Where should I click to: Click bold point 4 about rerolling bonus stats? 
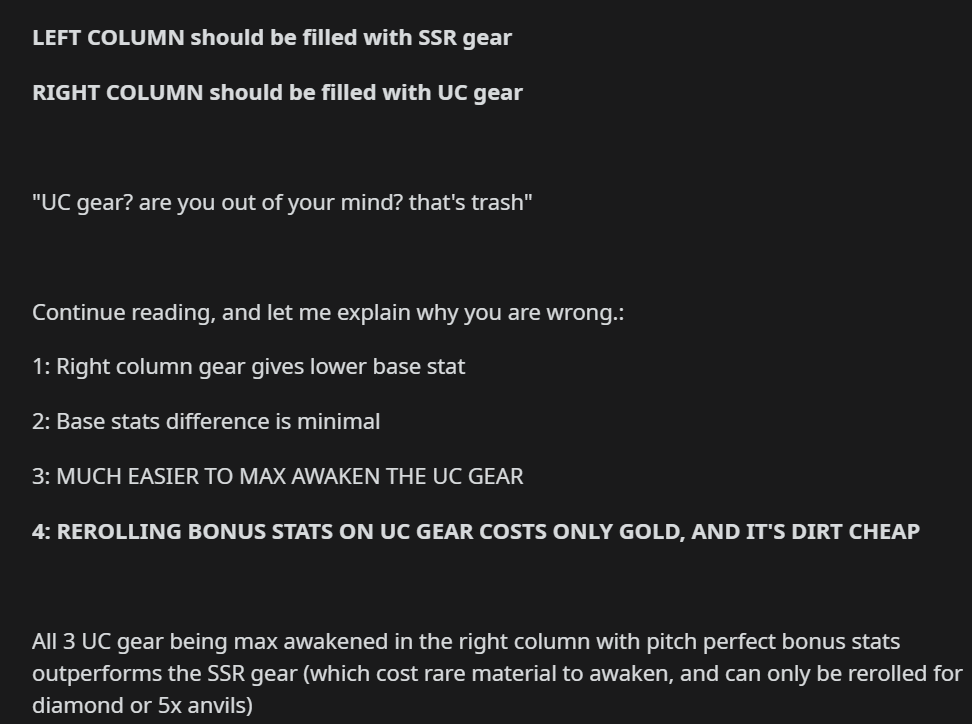click(x=476, y=532)
